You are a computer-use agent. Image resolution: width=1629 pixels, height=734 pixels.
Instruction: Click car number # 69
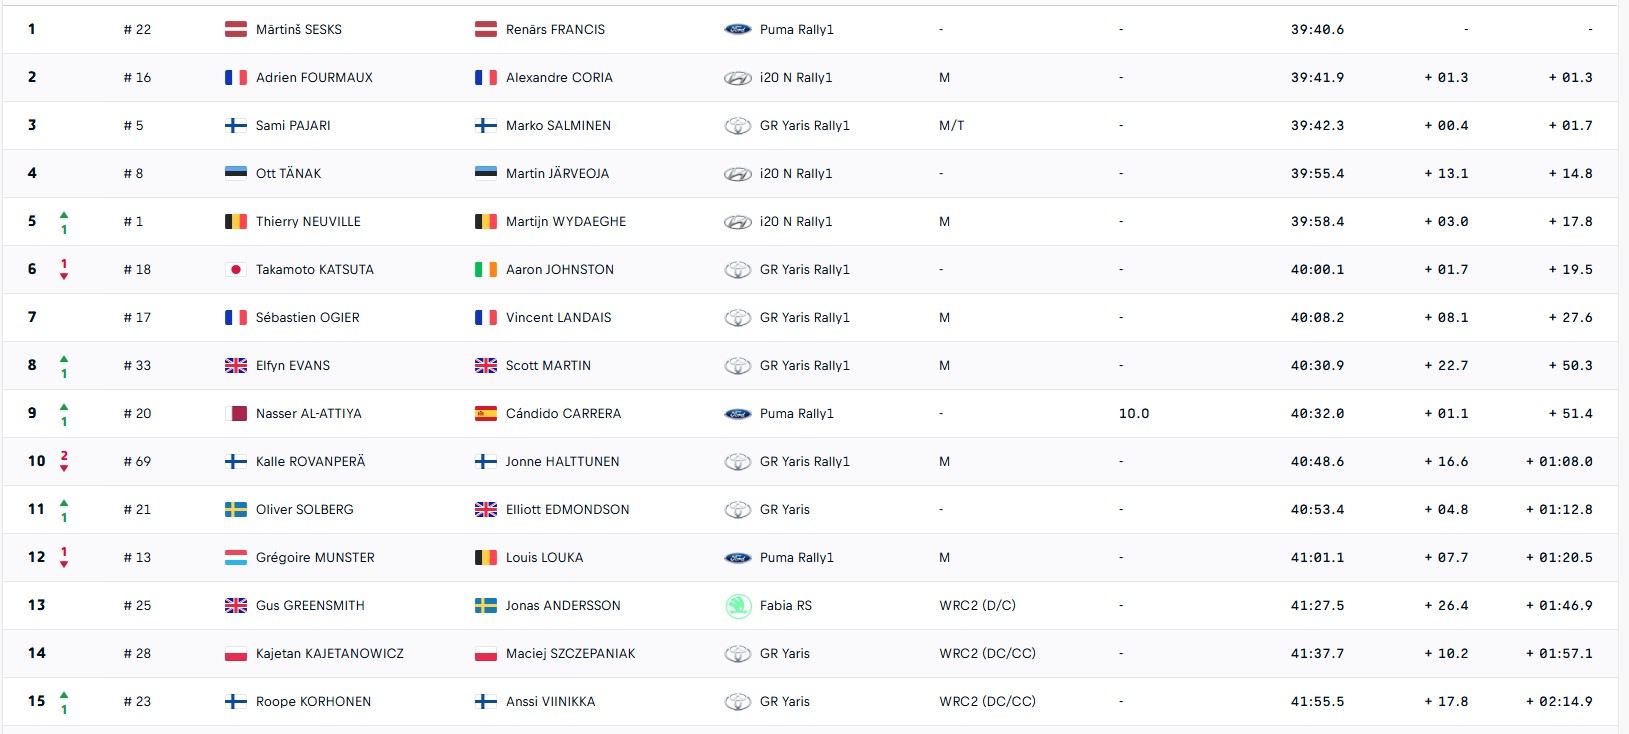[x=137, y=462]
